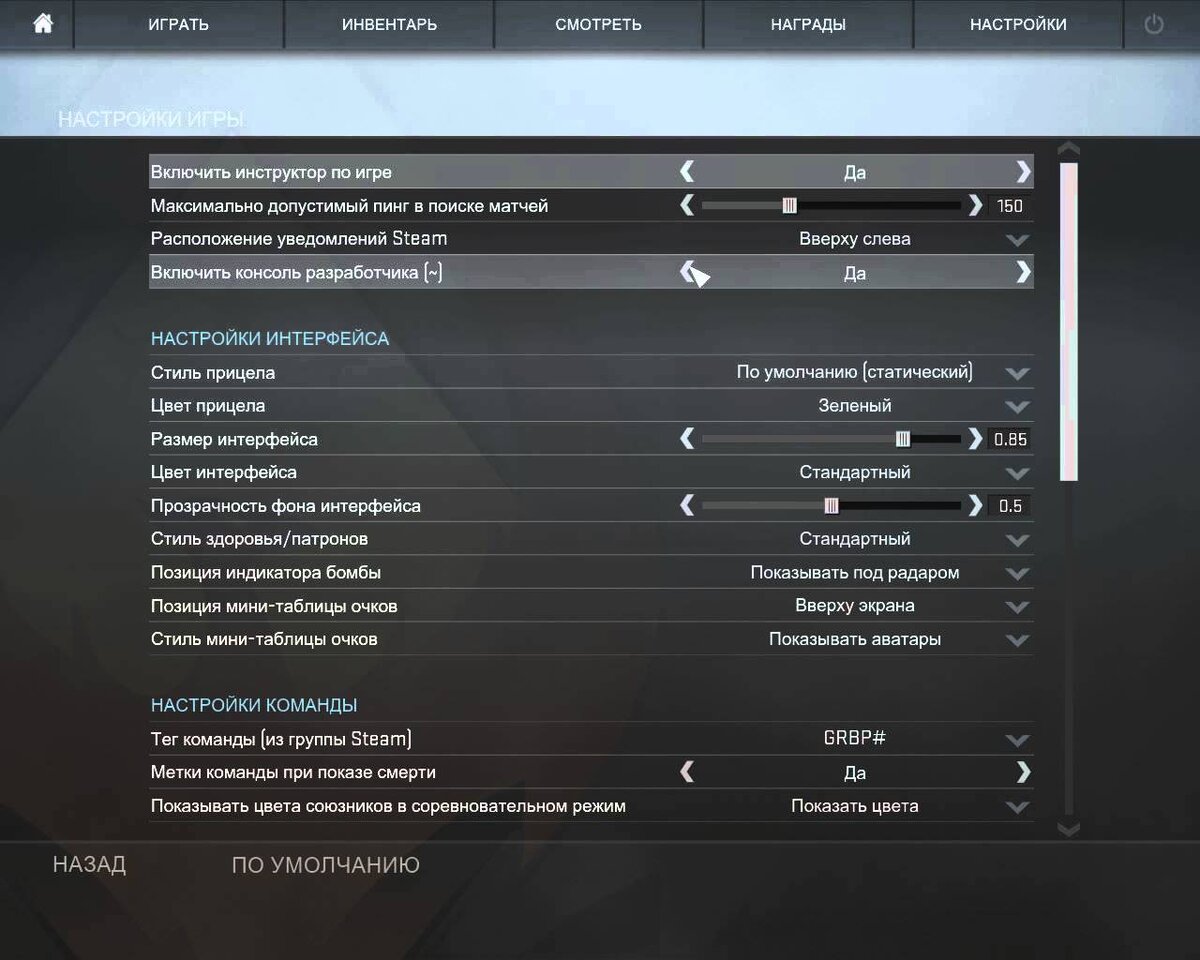Click the По умолчанию (статический) value
Image resolution: width=1200 pixels, height=960 pixels.
tap(855, 372)
